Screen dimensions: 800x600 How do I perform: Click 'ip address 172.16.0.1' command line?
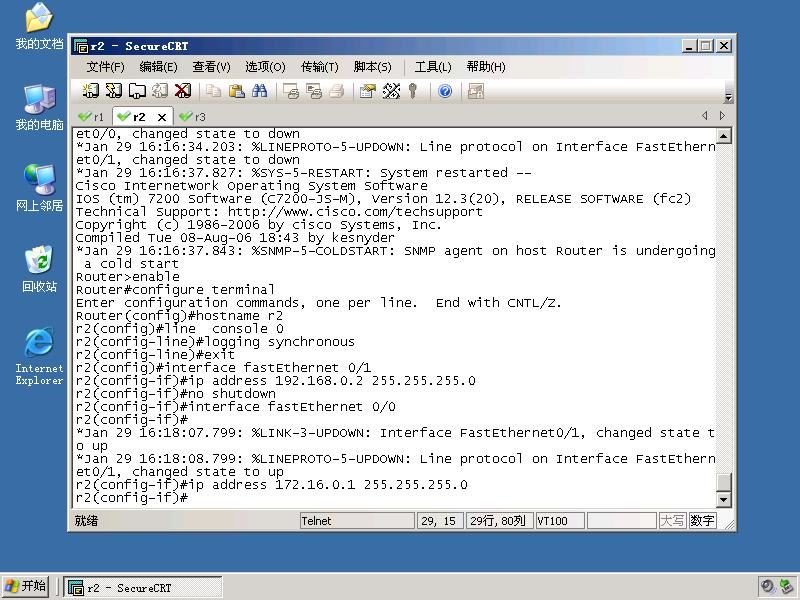click(x=271, y=485)
